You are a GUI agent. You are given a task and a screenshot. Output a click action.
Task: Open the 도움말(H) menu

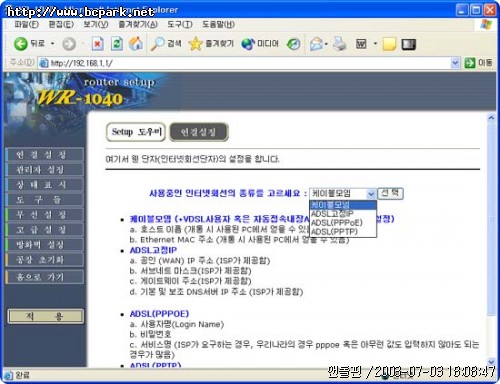click(x=219, y=24)
